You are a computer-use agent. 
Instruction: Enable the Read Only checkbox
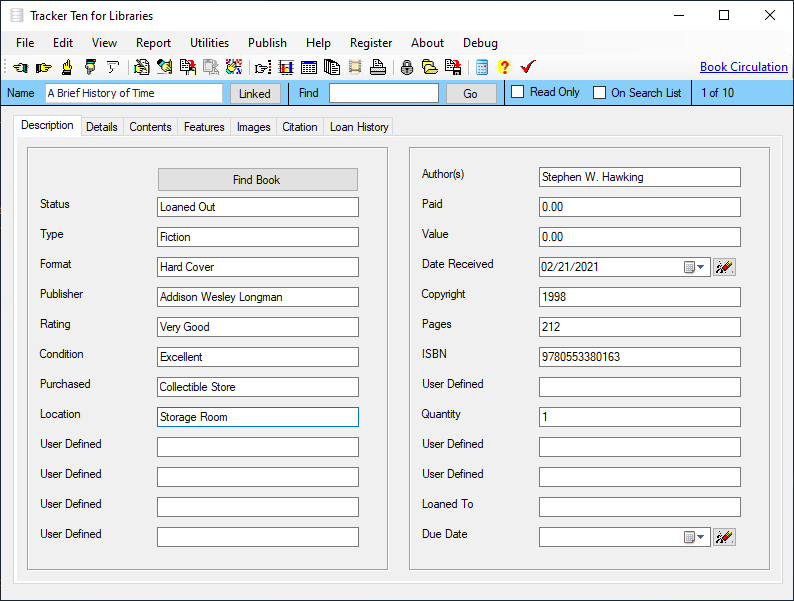(518, 92)
